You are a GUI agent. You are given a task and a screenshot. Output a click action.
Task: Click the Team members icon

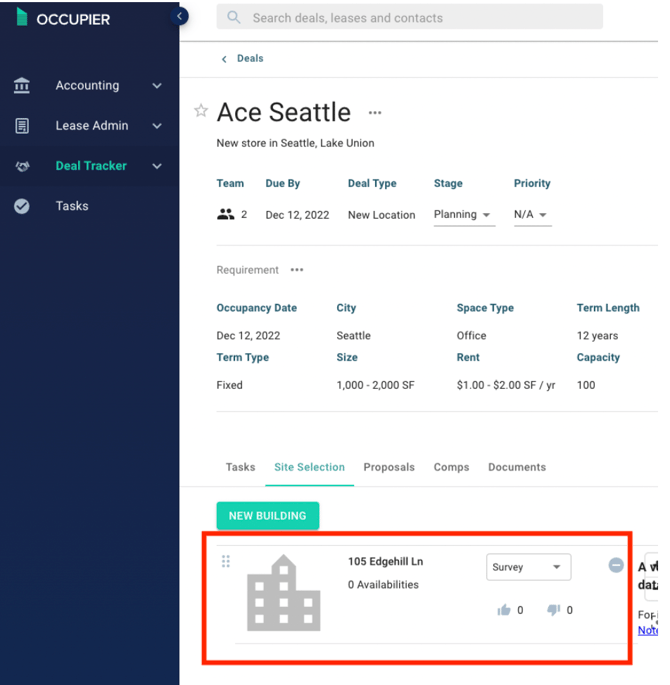click(226, 214)
